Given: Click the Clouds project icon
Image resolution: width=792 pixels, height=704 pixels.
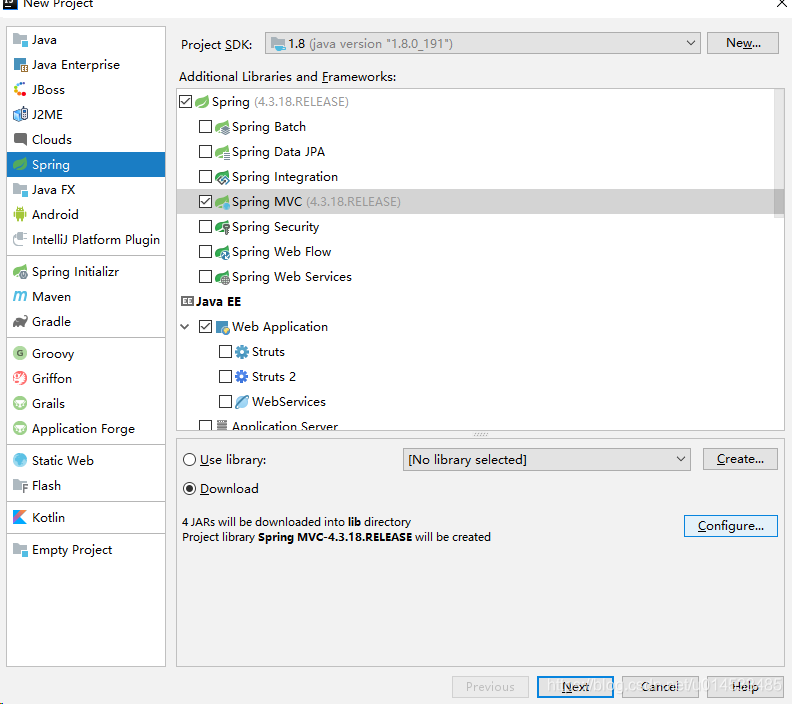Looking at the screenshot, I should pos(20,139).
